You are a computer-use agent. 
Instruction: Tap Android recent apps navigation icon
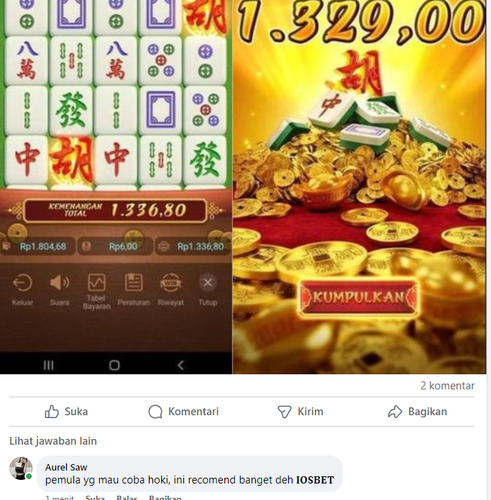click(48, 365)
